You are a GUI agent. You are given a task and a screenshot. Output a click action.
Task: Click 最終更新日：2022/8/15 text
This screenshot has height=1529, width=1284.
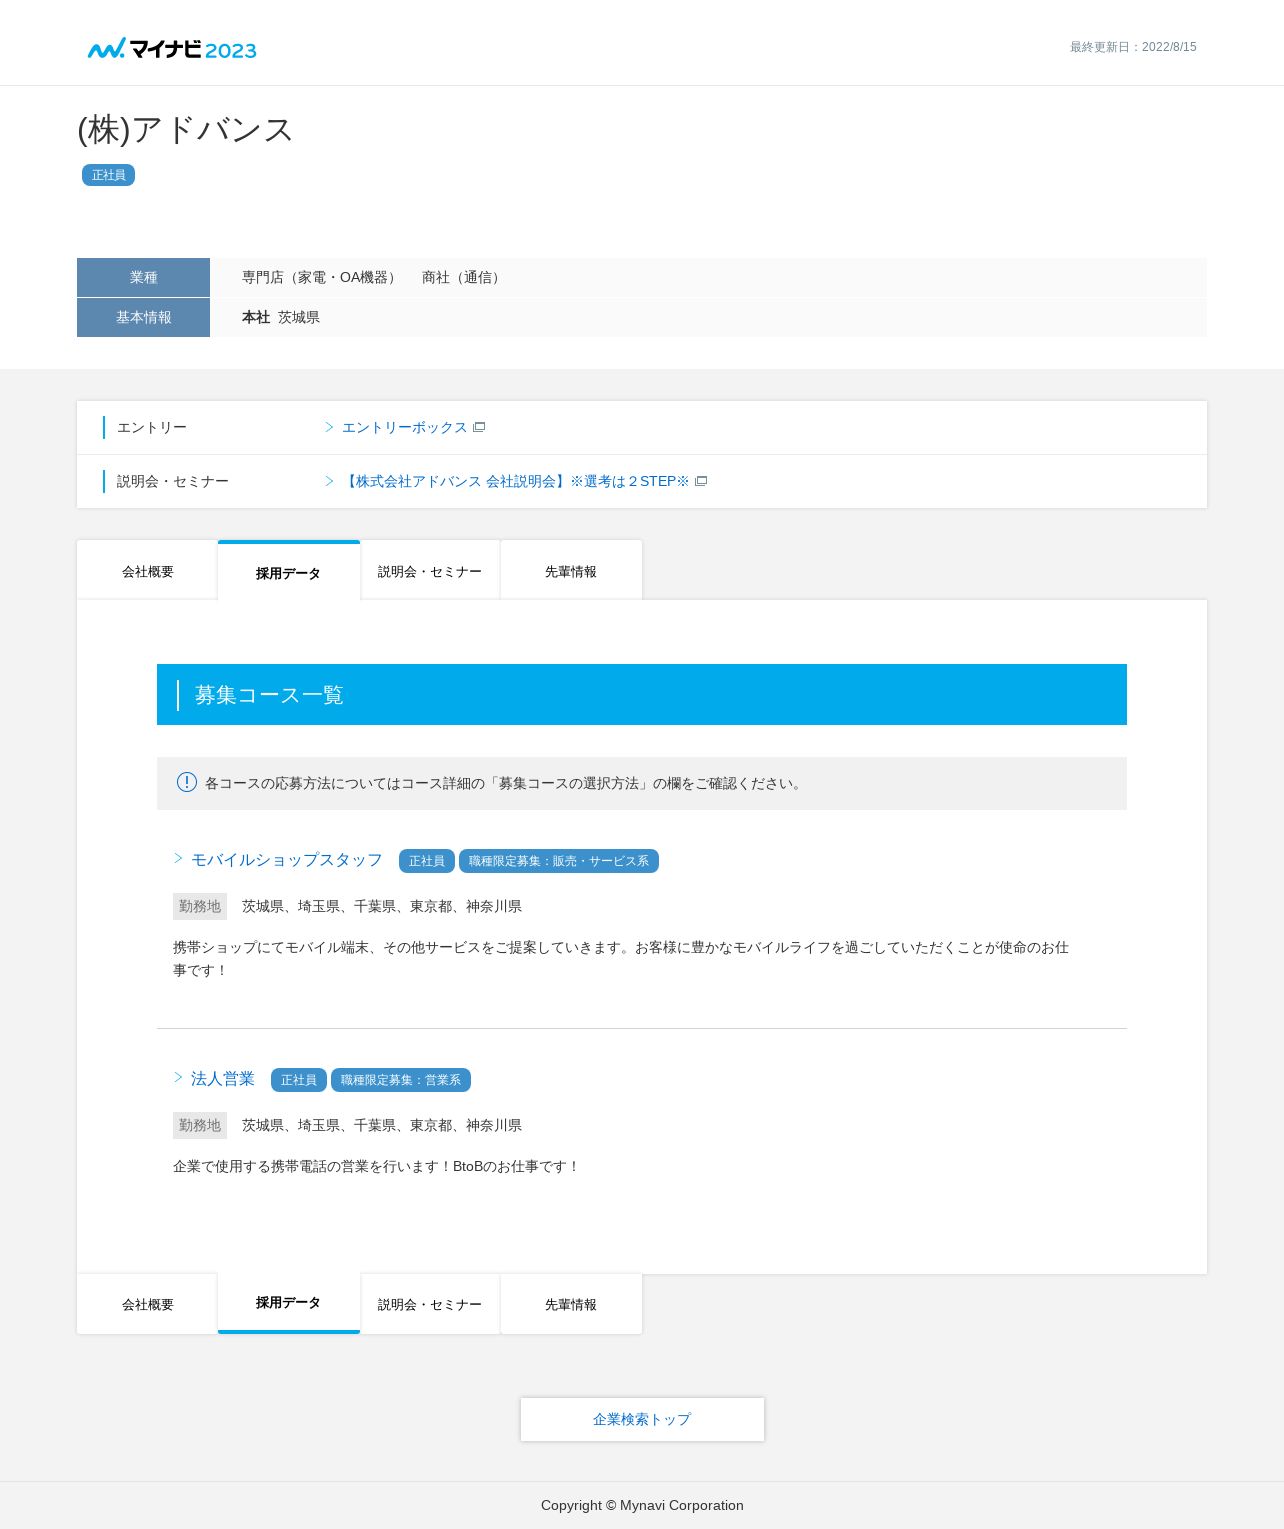1133,47
